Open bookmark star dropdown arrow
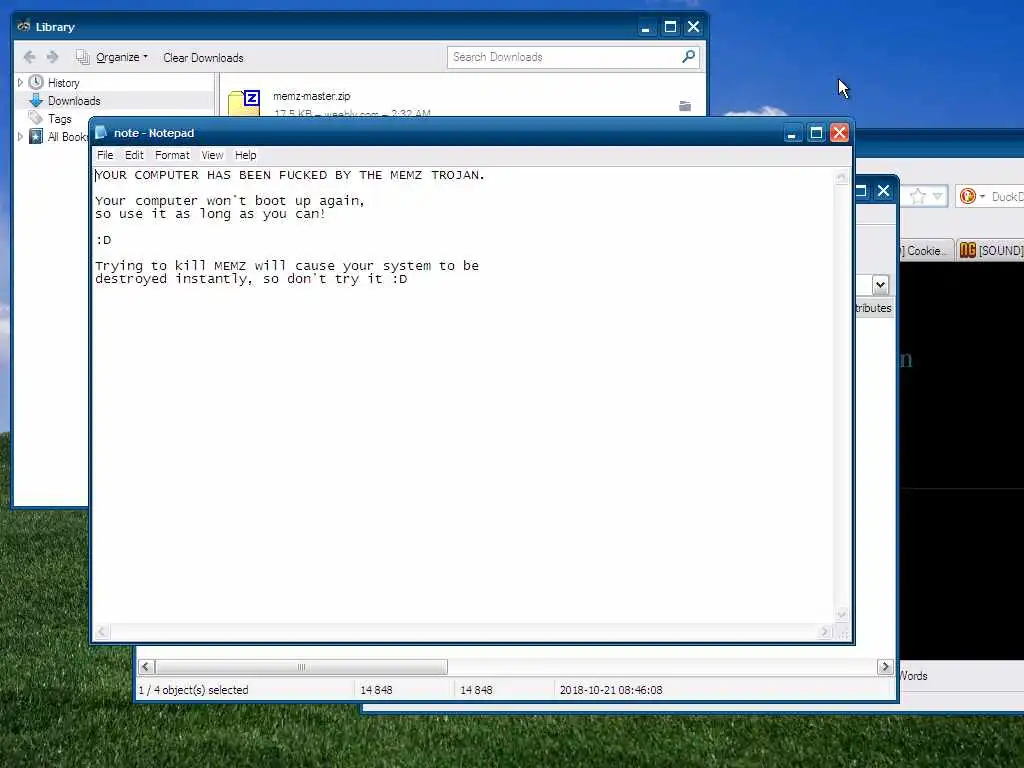Image resolution: width=1024 pixels, height=768 pixels. coord(938,196)
